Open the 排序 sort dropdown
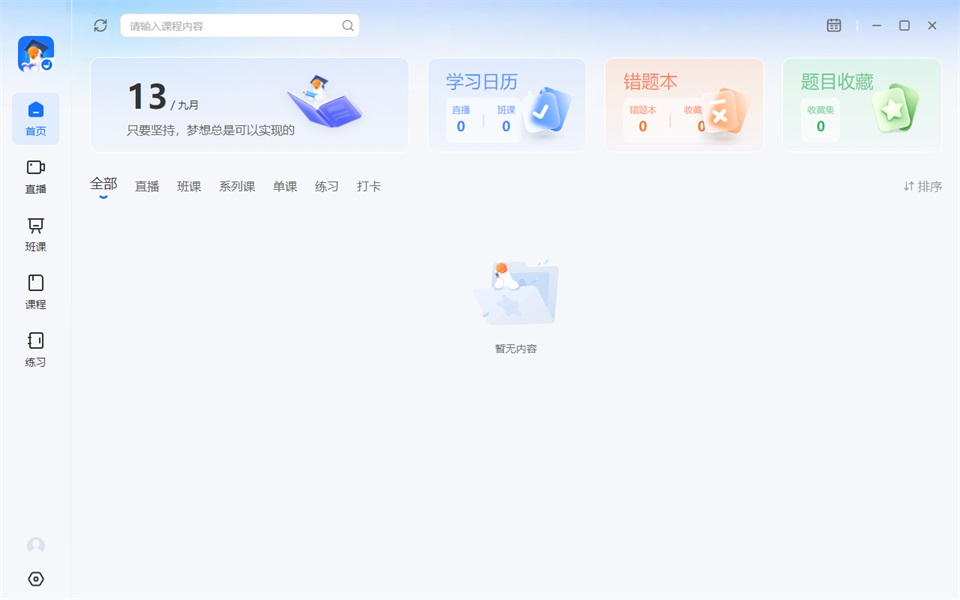The width and height of the screenshot is (960, 600). tap(923, 186)
